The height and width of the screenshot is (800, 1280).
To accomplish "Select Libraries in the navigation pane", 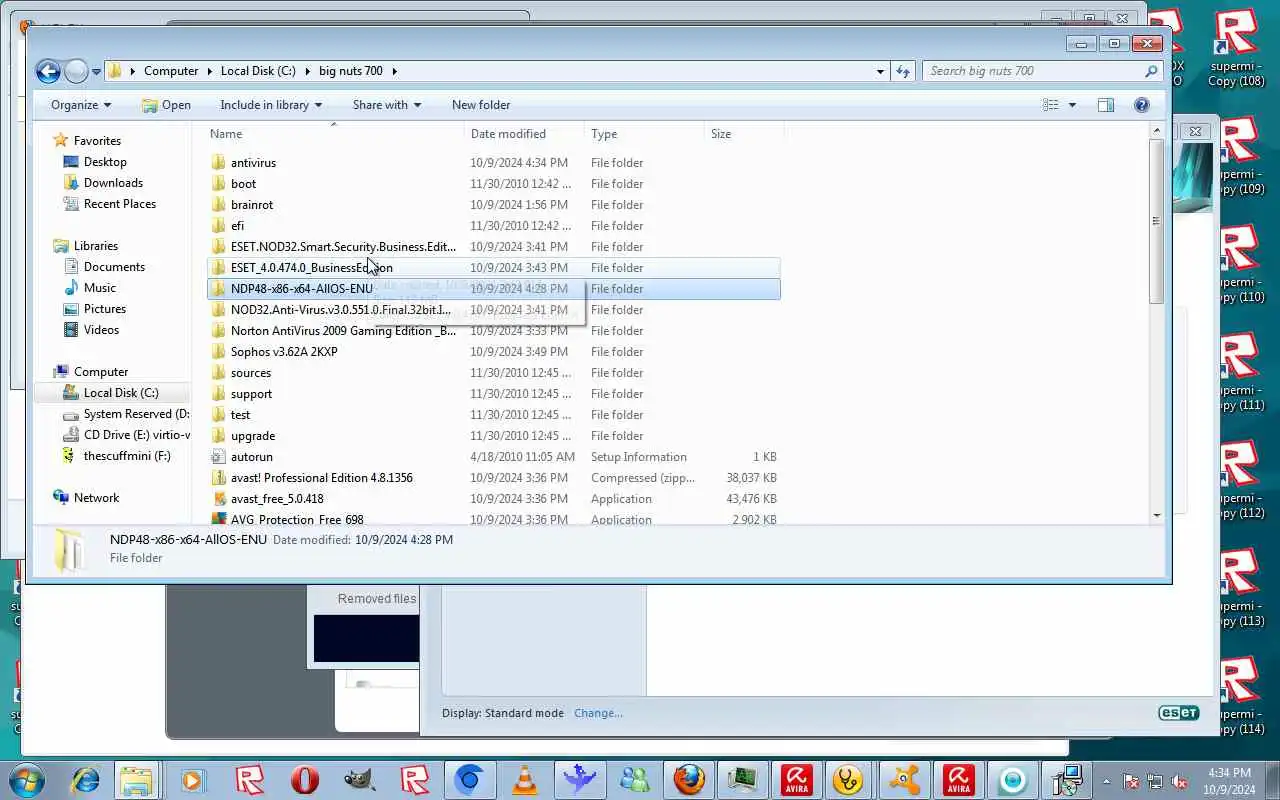I will 95,246.
